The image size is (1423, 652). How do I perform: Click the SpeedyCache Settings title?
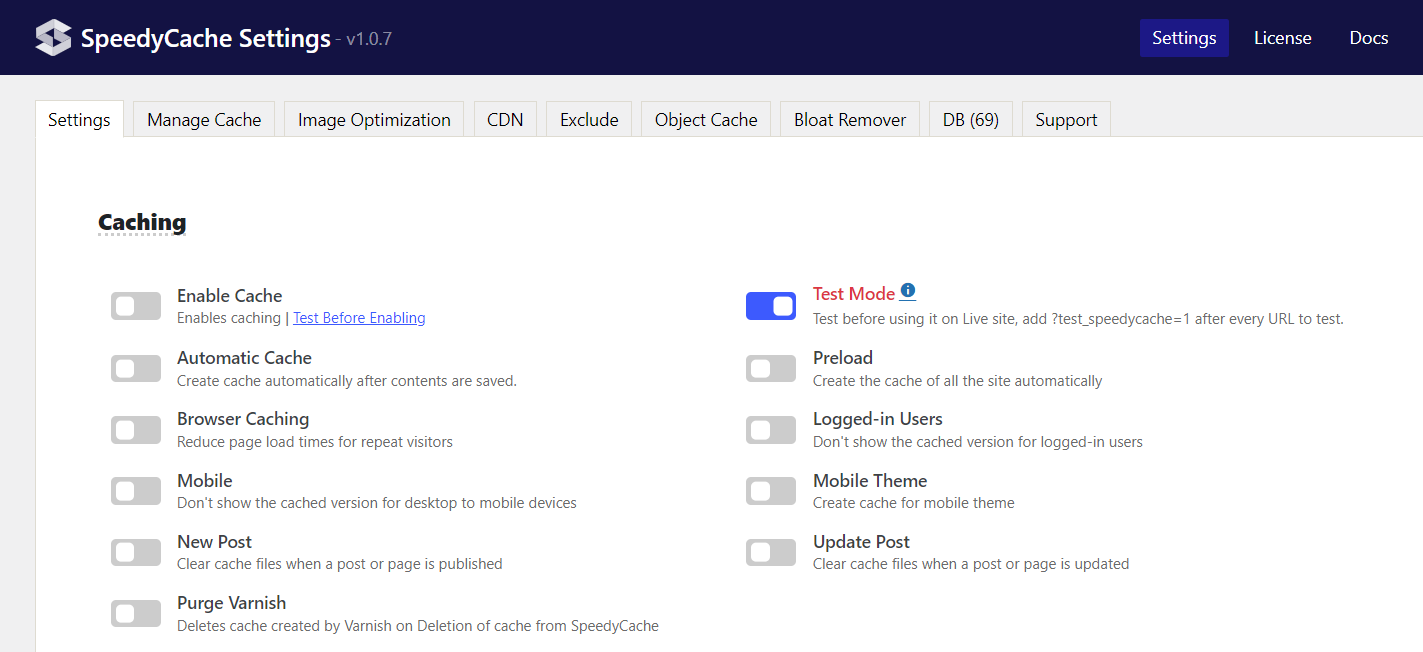206,39
